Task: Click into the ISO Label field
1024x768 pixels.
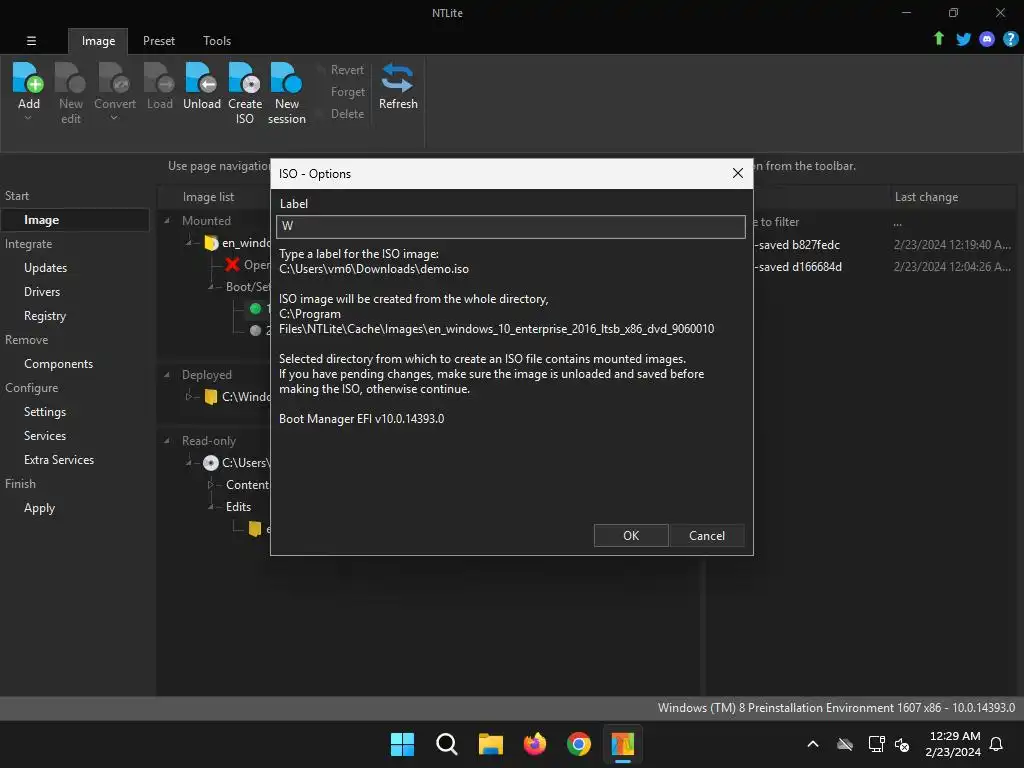Action: [x=511, y=227]
